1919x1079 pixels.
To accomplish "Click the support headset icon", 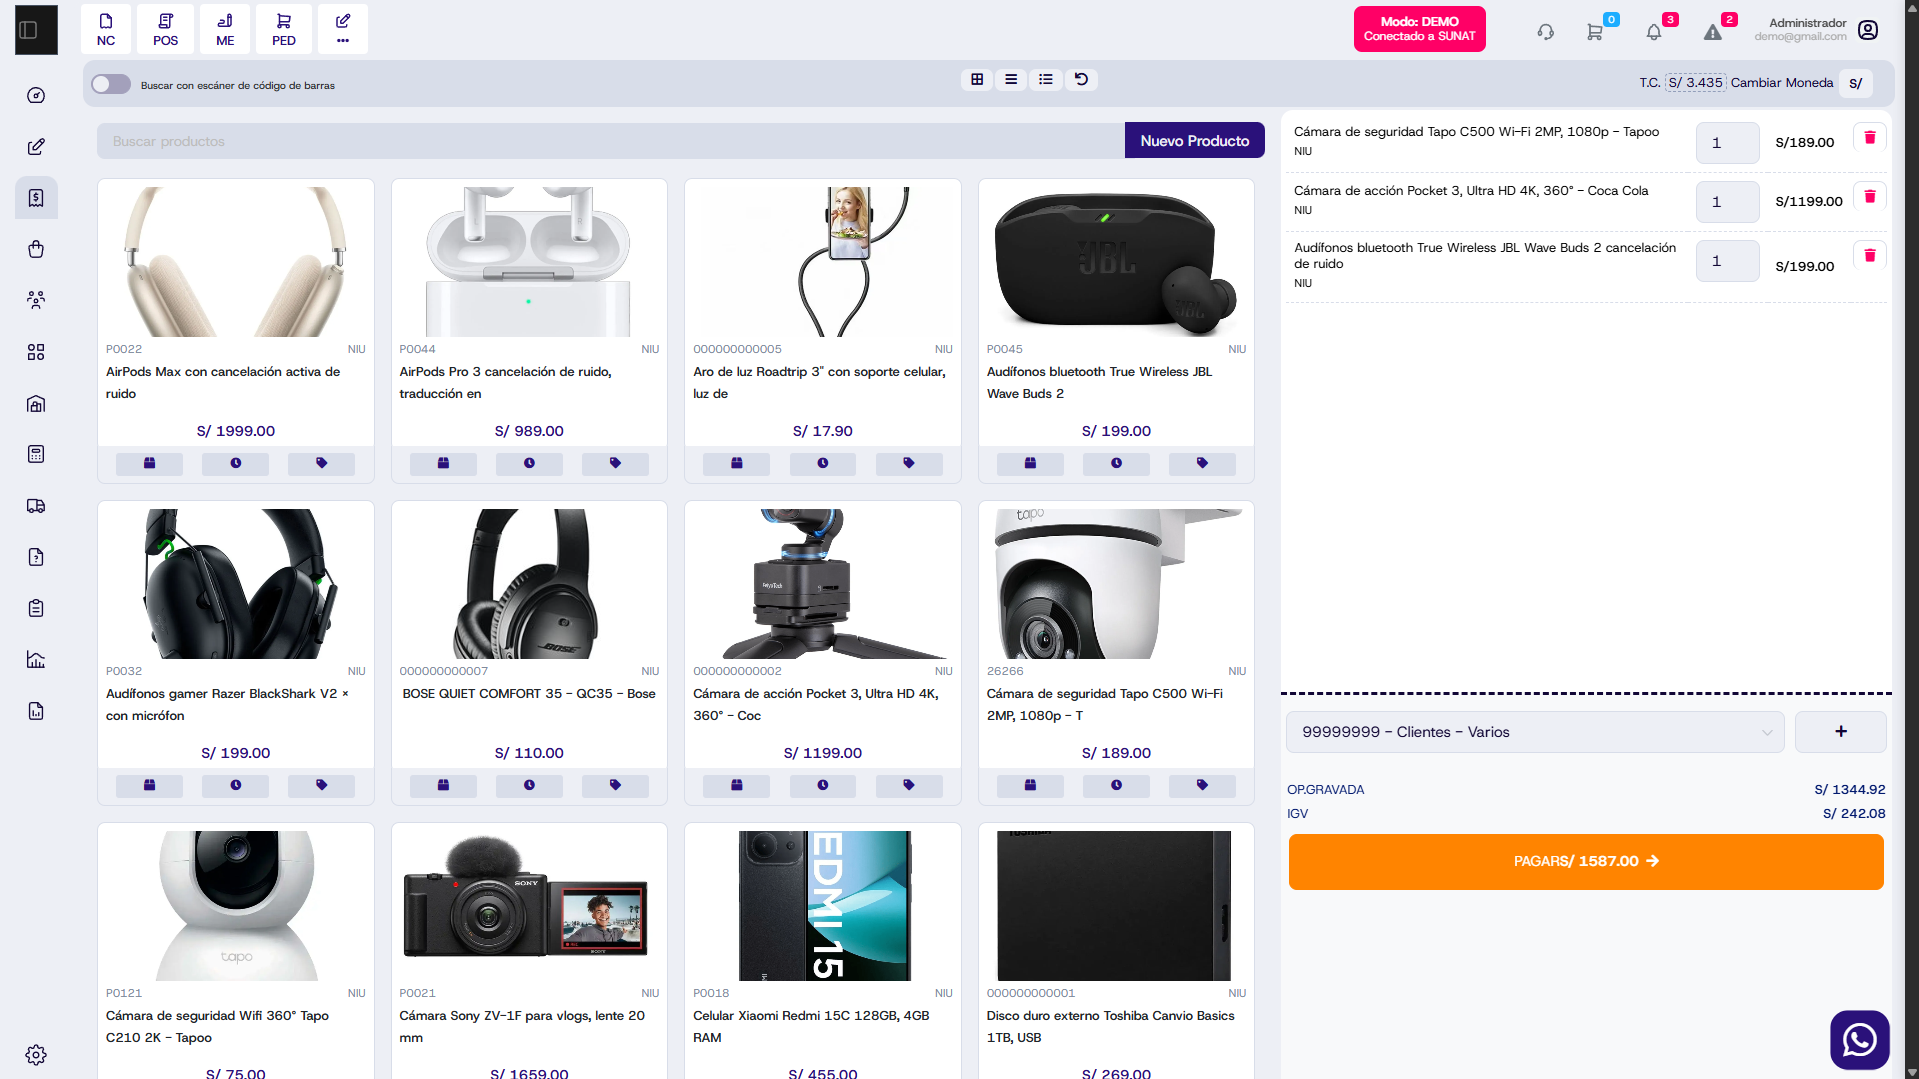I will click(1546, 32).
